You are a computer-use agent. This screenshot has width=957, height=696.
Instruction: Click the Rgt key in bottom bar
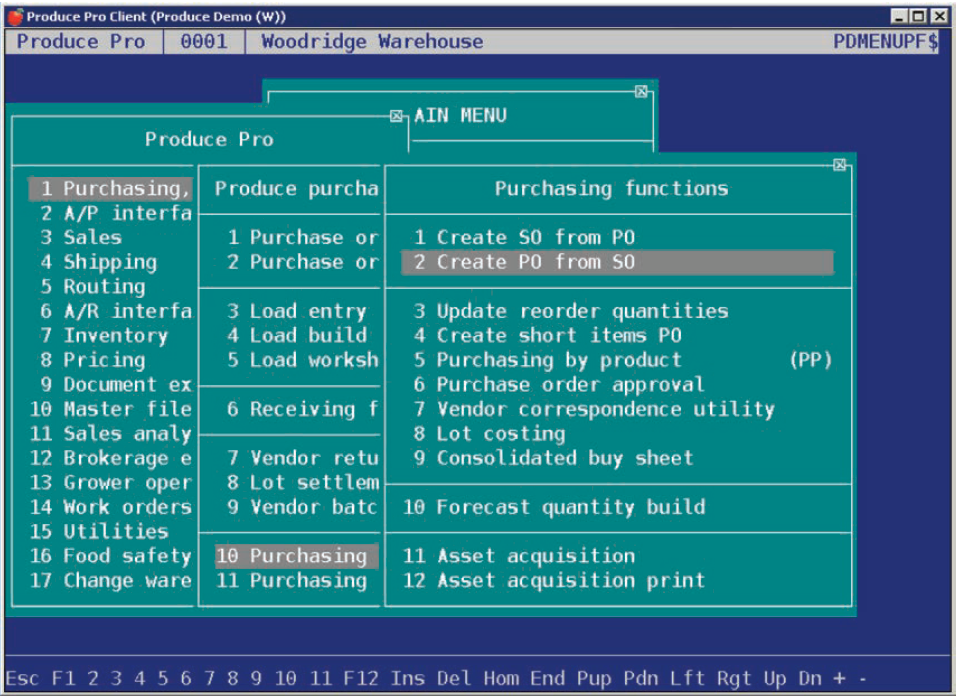point(734,678)
